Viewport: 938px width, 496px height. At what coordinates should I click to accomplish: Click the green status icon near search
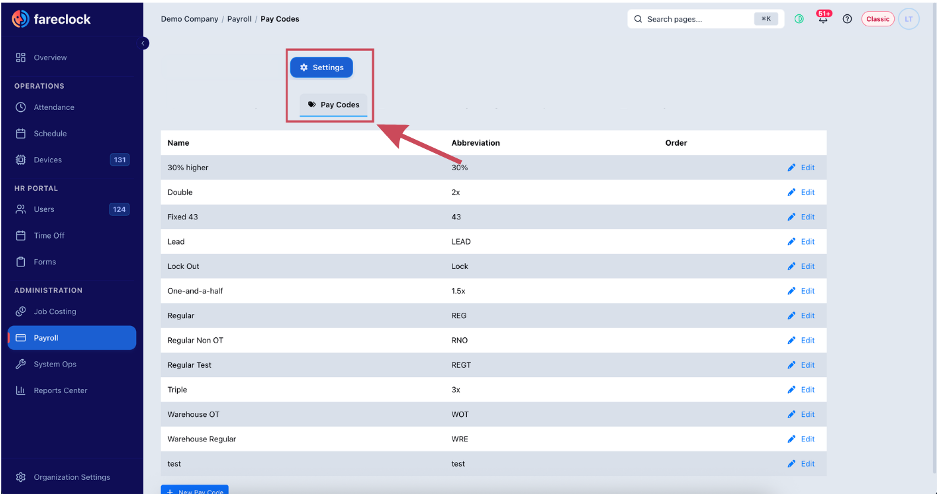(x=799, y=19)
